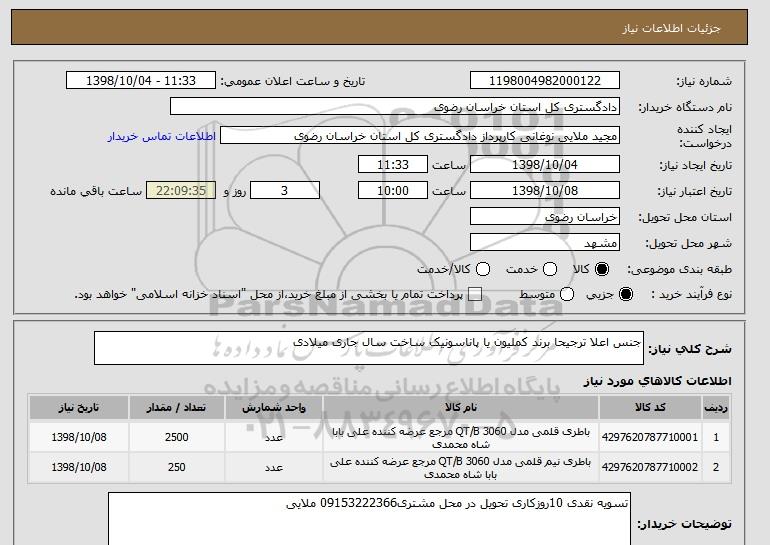This screenshot has width=770, height=545.
Task: Click the buyer organization name field
Action: click(x=395, y=107)
